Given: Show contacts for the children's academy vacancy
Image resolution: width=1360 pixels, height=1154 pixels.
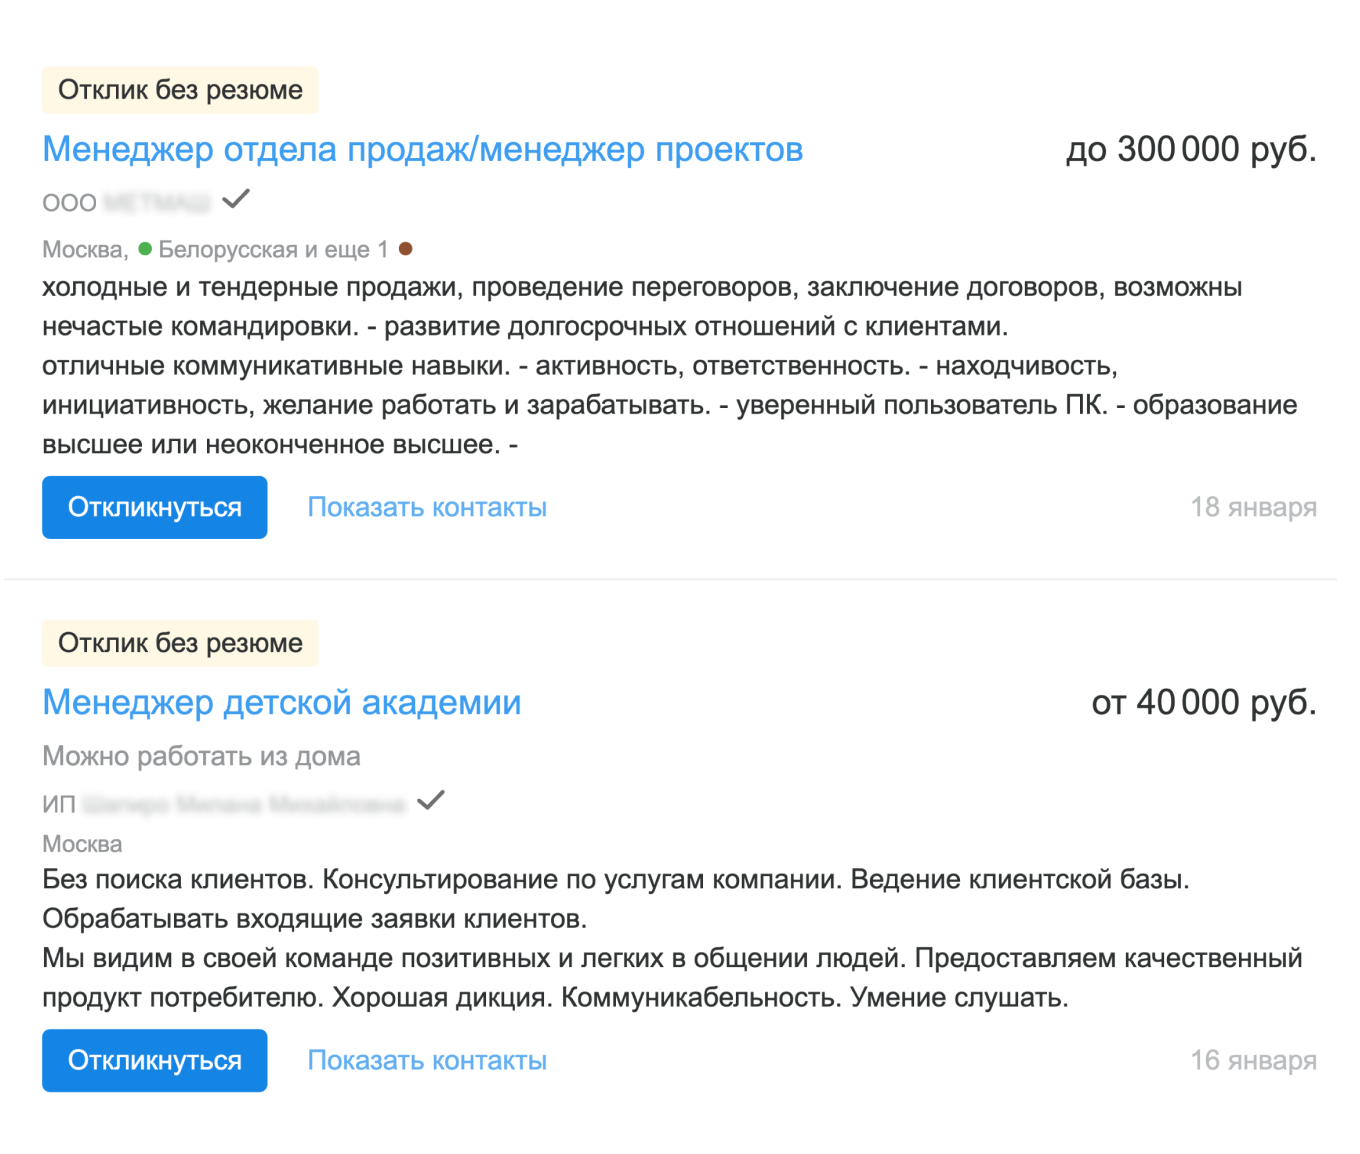Looking at the screenshot, I should 427,1060.
